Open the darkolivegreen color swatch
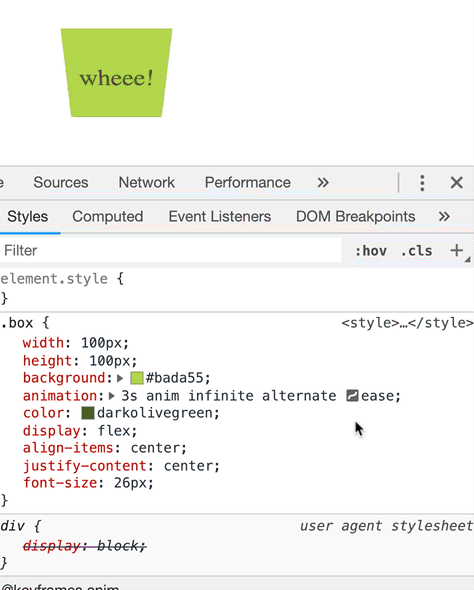This screenshot has height=590, width=474. point(88,413)
